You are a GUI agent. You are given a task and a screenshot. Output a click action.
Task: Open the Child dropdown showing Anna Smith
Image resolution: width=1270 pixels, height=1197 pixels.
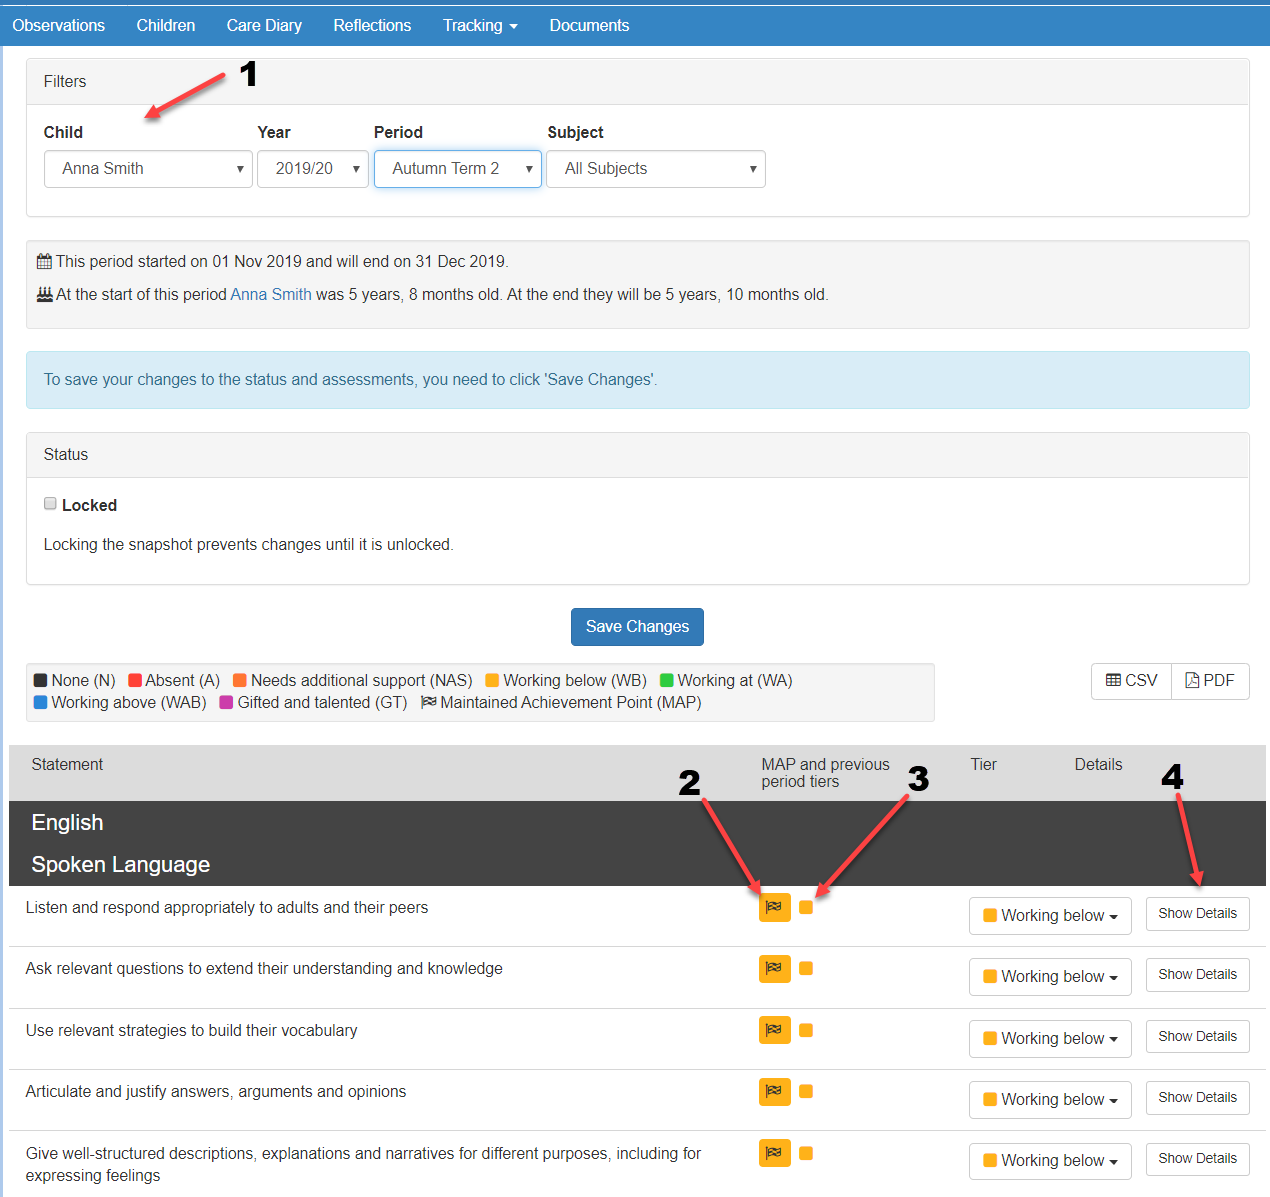148,169
